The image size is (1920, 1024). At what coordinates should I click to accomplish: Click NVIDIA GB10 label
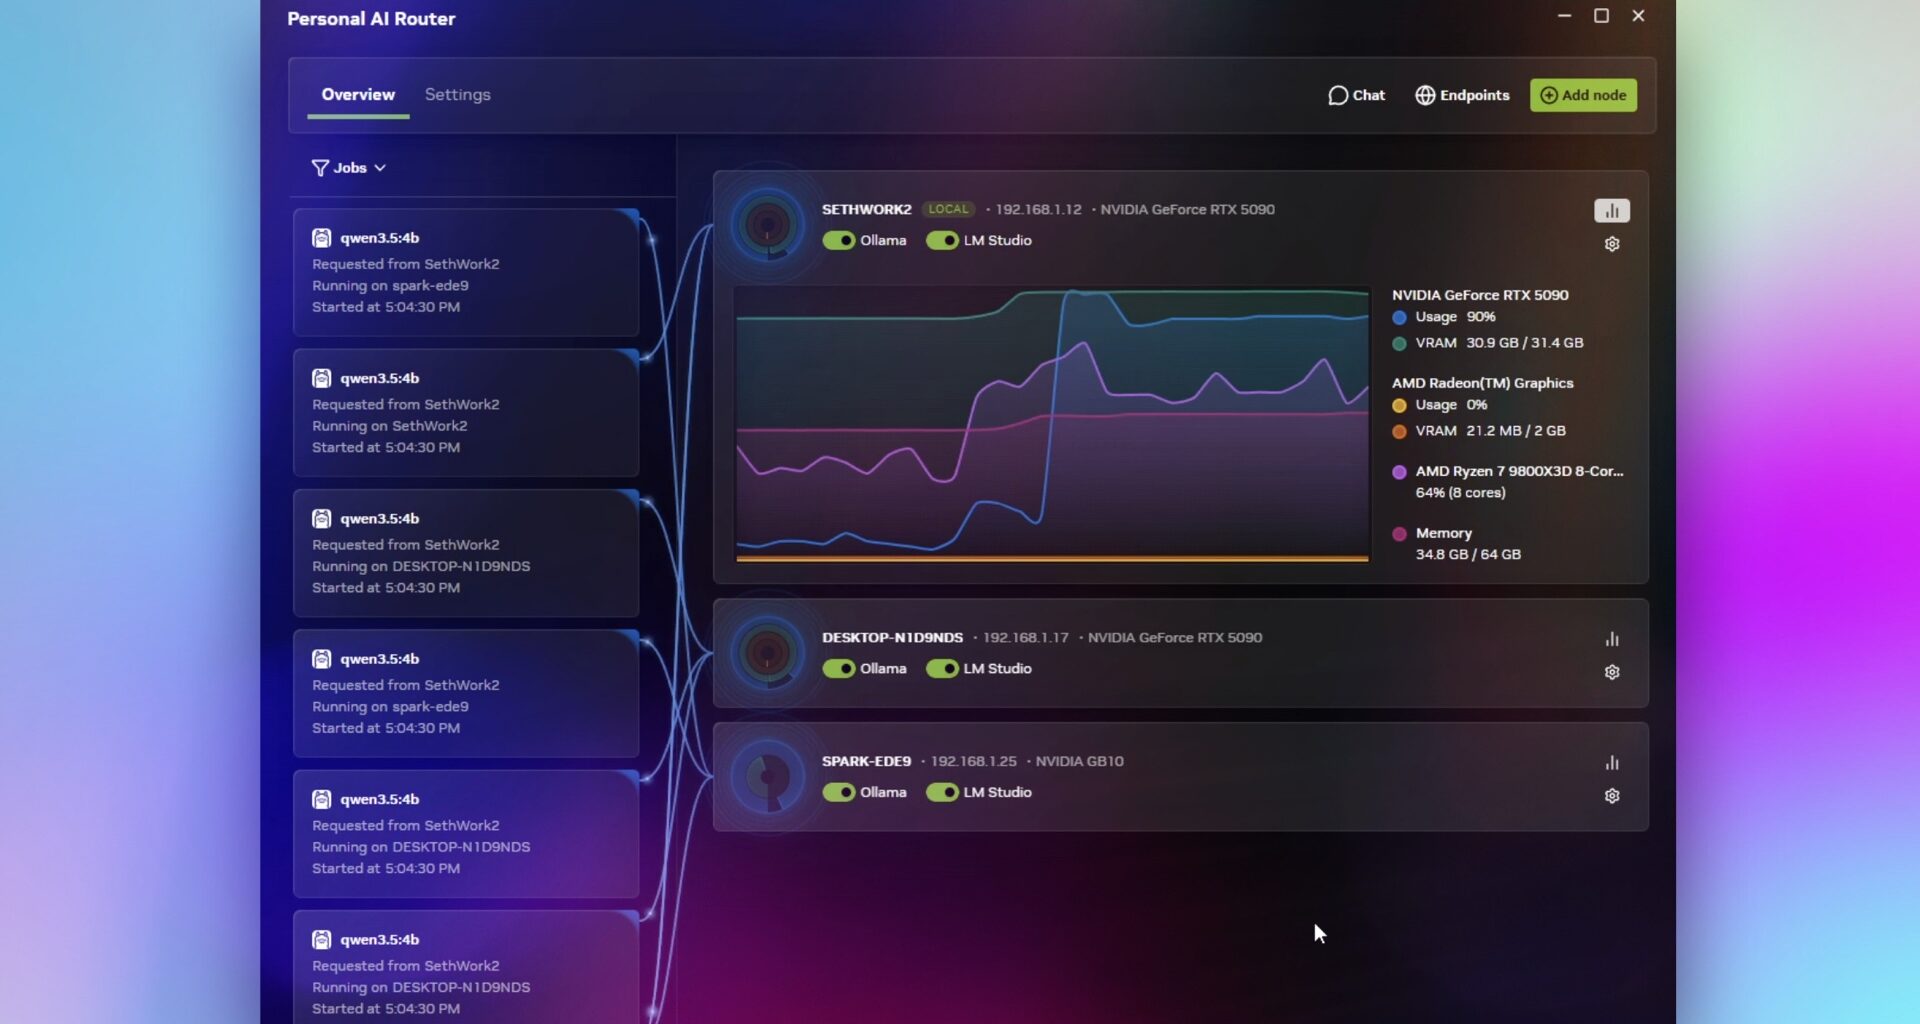pyautogui.click(x=1079, y=761)
